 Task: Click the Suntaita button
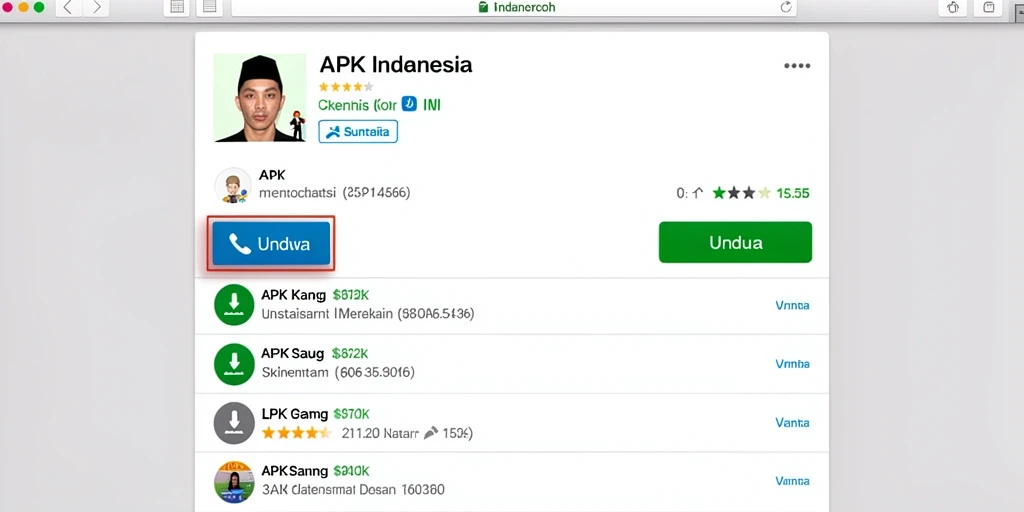[x=358, y=131]
